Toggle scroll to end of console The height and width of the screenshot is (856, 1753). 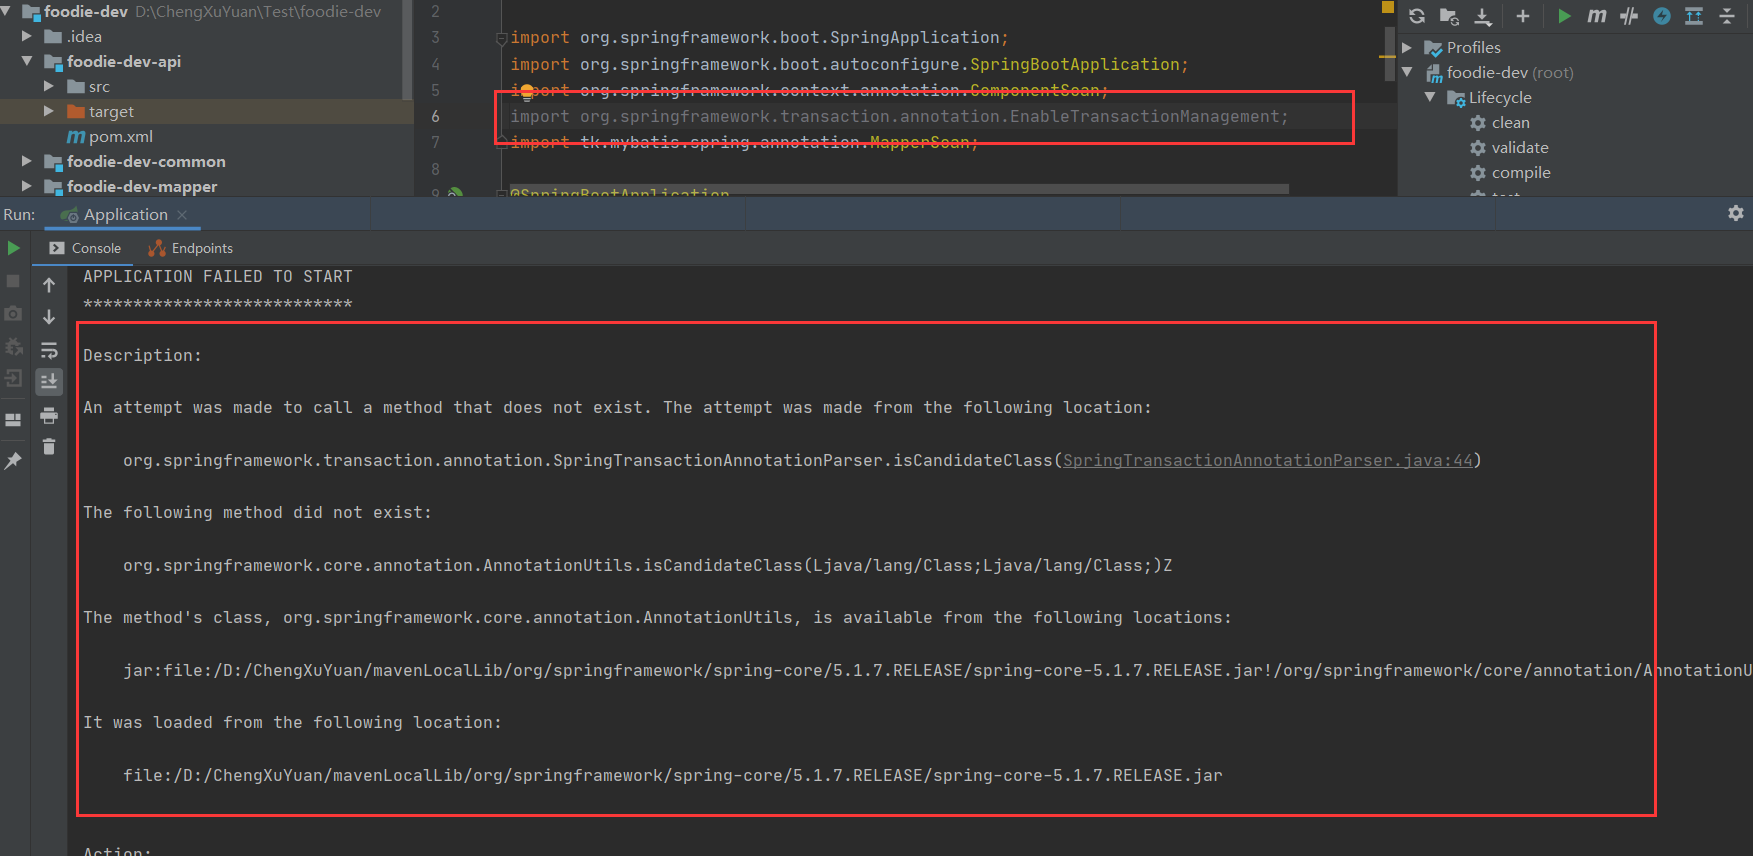[x=49, y=382]
